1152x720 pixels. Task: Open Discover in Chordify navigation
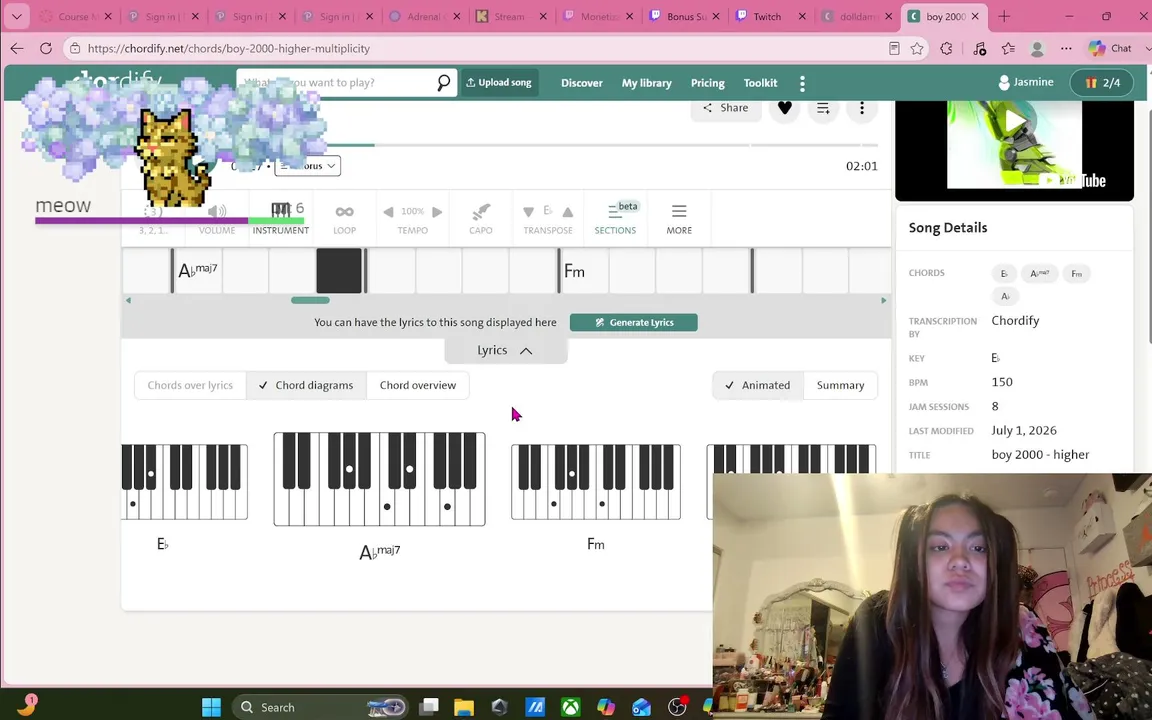click(x=582, y=83)
